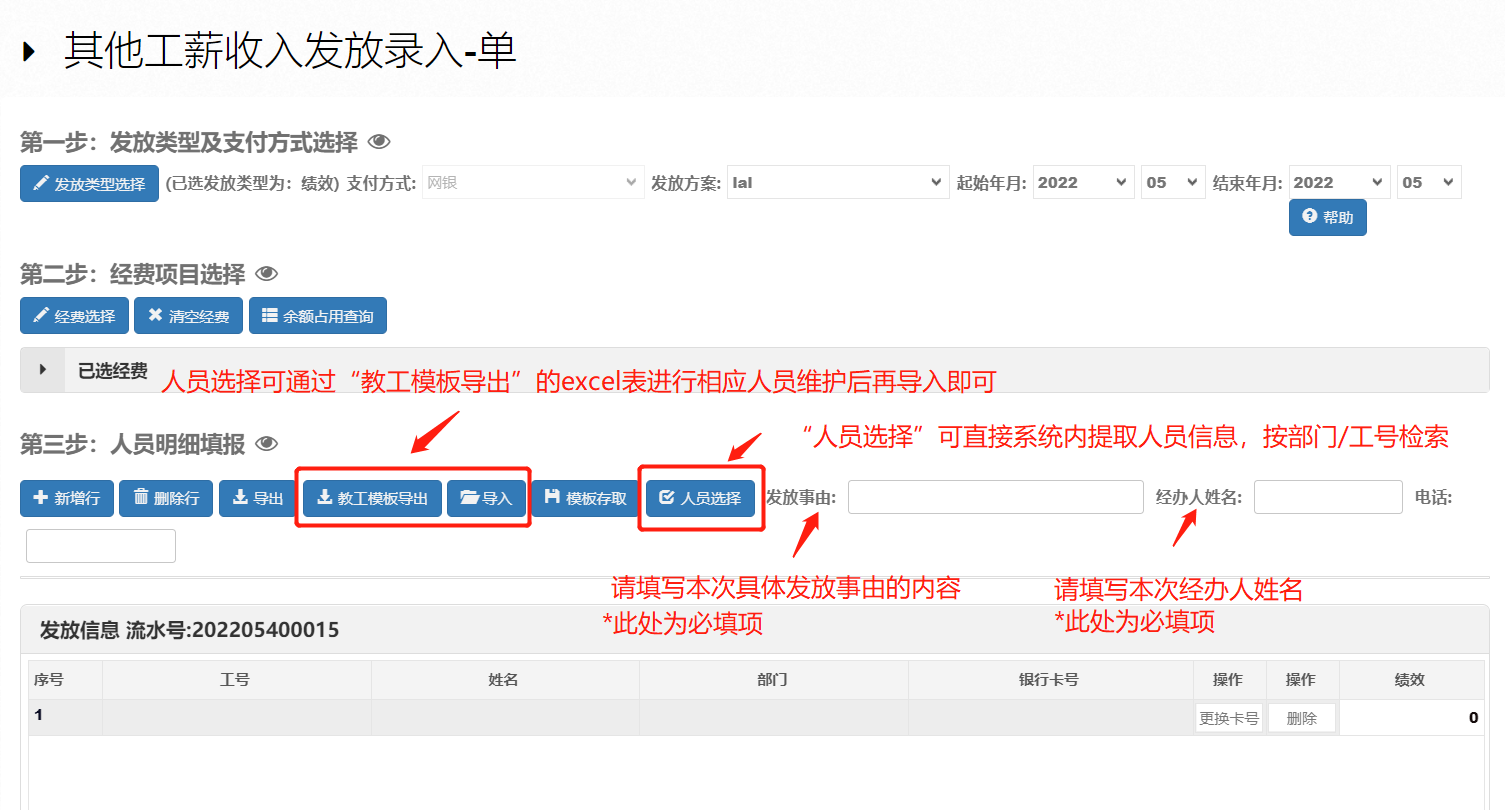This screenshot has width=1505, height=810.
Task: Click the 教工模板导出 download button
Action: pos(372,498)
